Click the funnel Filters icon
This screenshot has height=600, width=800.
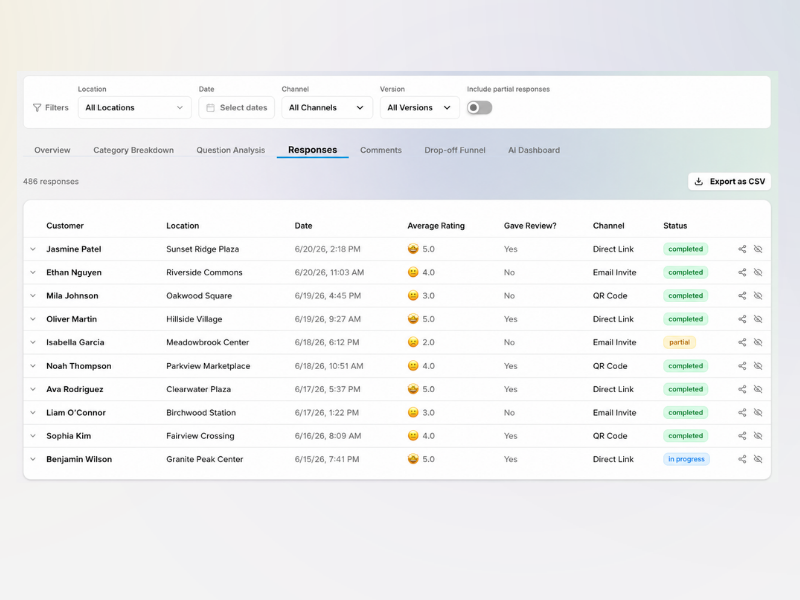pos(37,108)
